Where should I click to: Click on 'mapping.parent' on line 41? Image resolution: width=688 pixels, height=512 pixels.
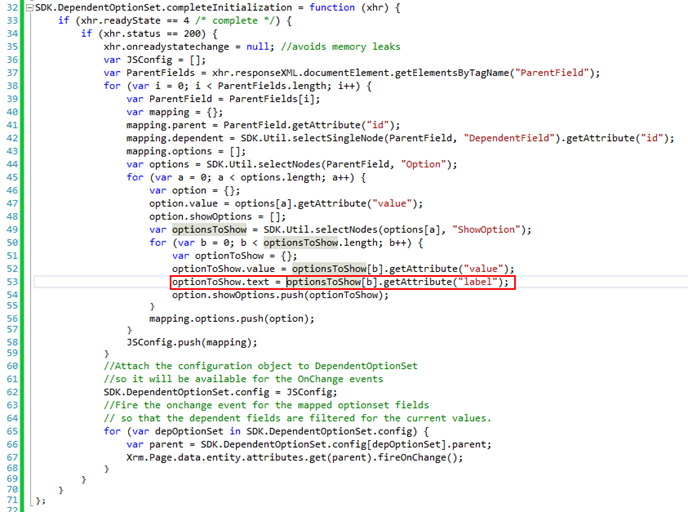click(166, 125)
